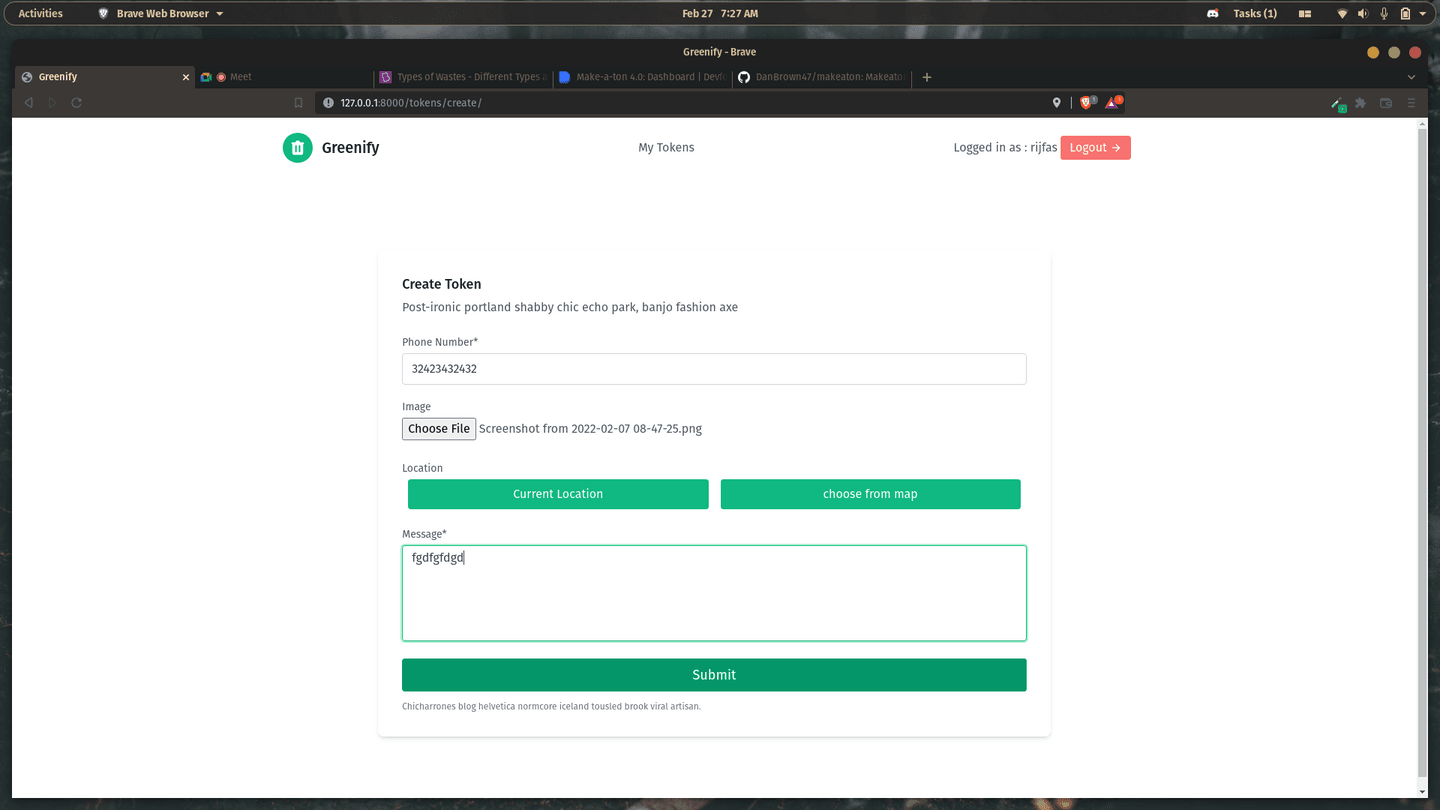1440x810 pixels.
Task: Click the battery icon in system tray
Action: coord(1405,14)
